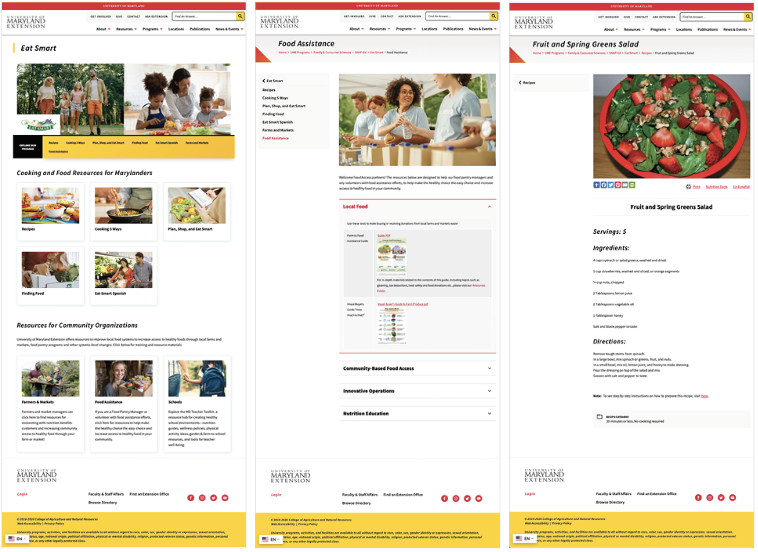This screenshot has height=552, width=758.
Task: Click the search magnifier on the Eat Smart page
Action: coord(240,16)
